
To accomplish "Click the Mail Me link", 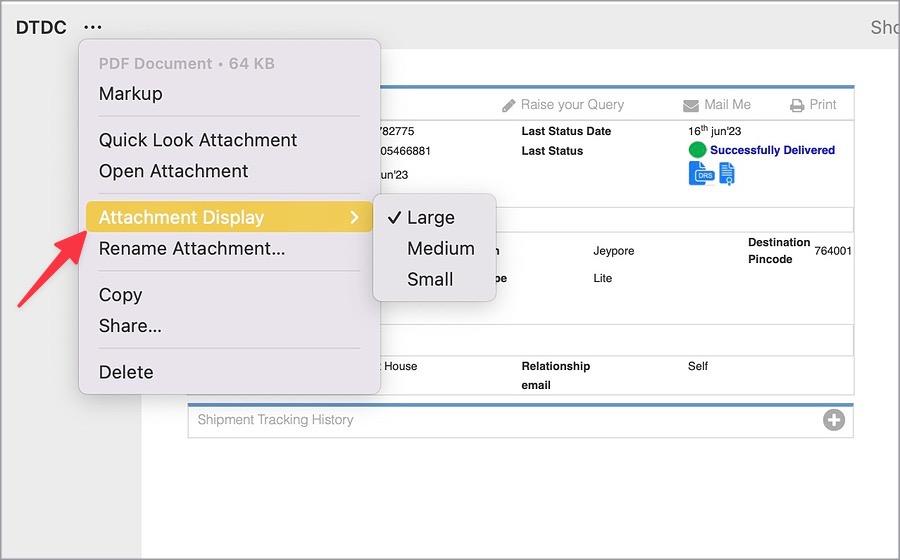I will 727,104.
